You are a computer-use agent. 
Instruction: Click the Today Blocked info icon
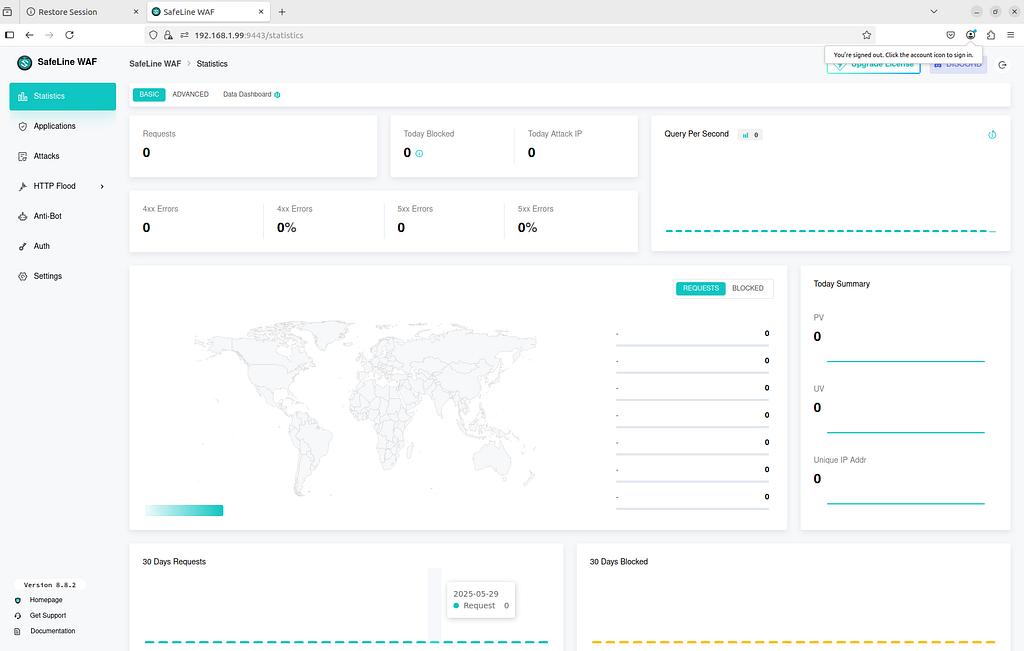click(419, 154)
